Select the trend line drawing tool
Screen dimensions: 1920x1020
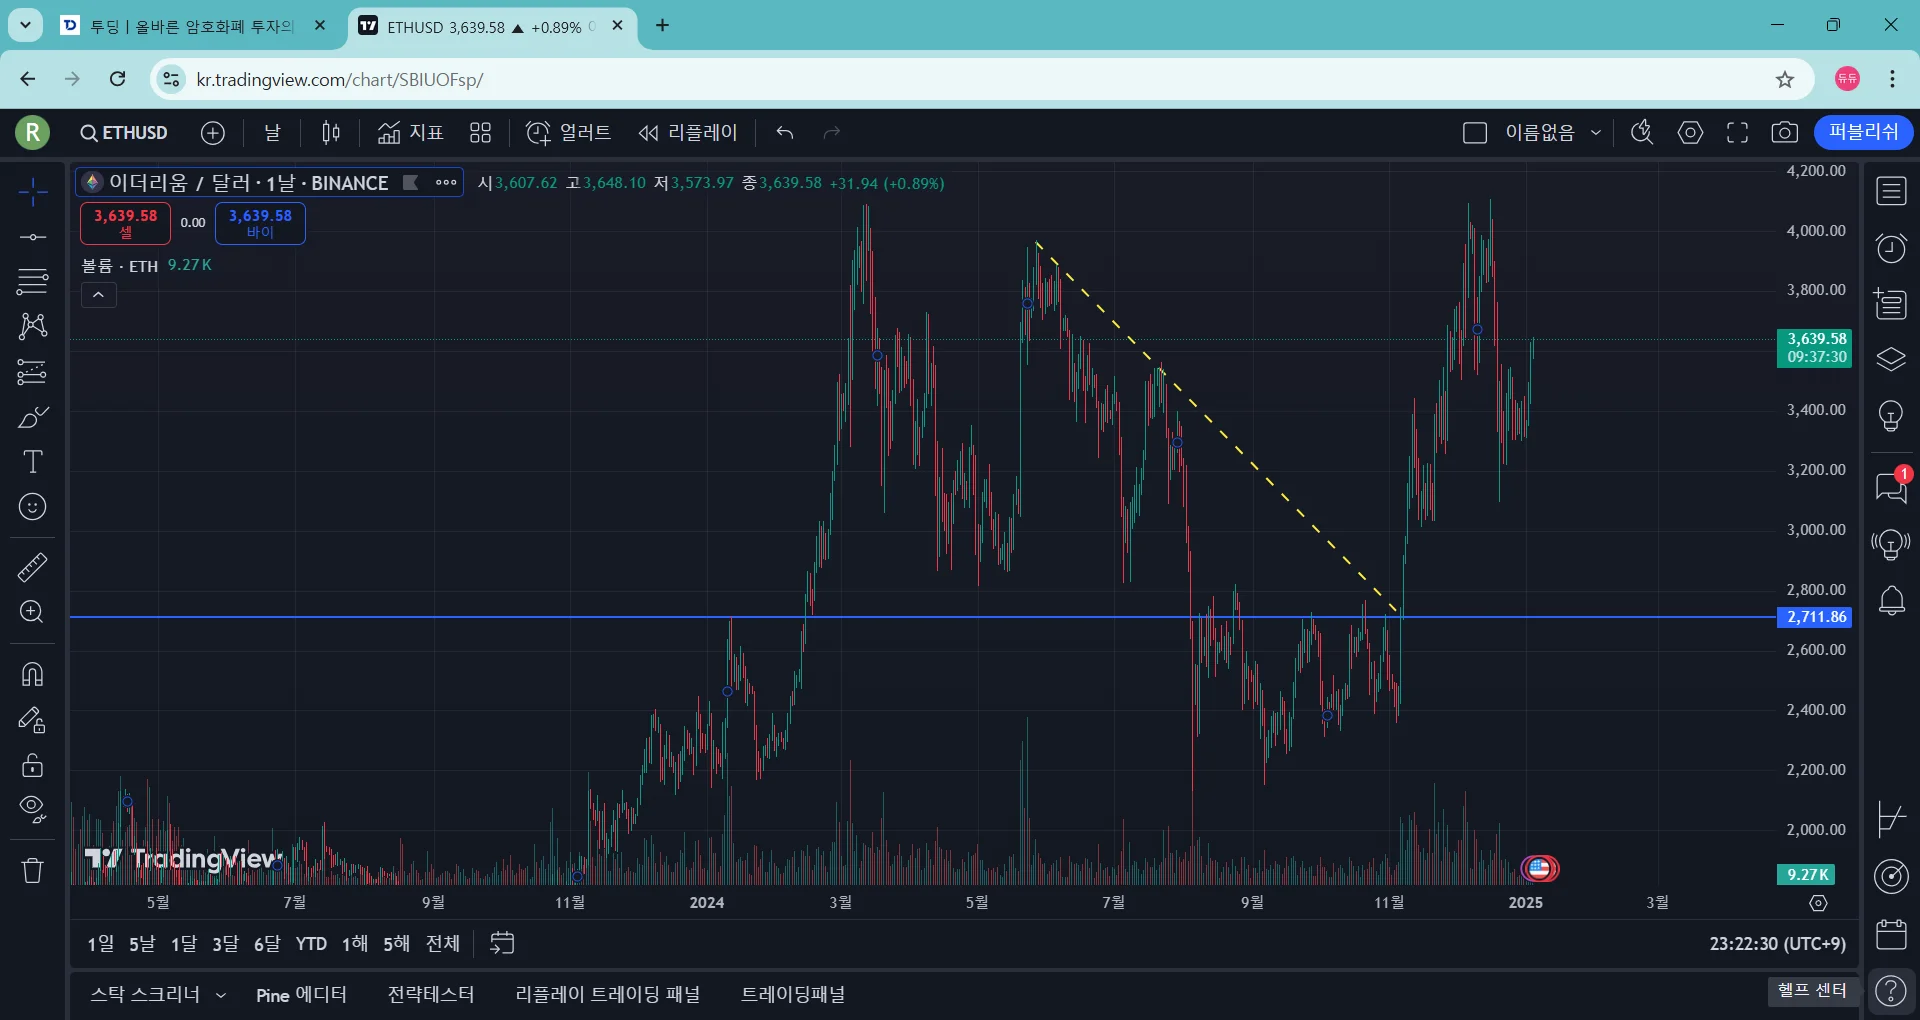[32, 237]
